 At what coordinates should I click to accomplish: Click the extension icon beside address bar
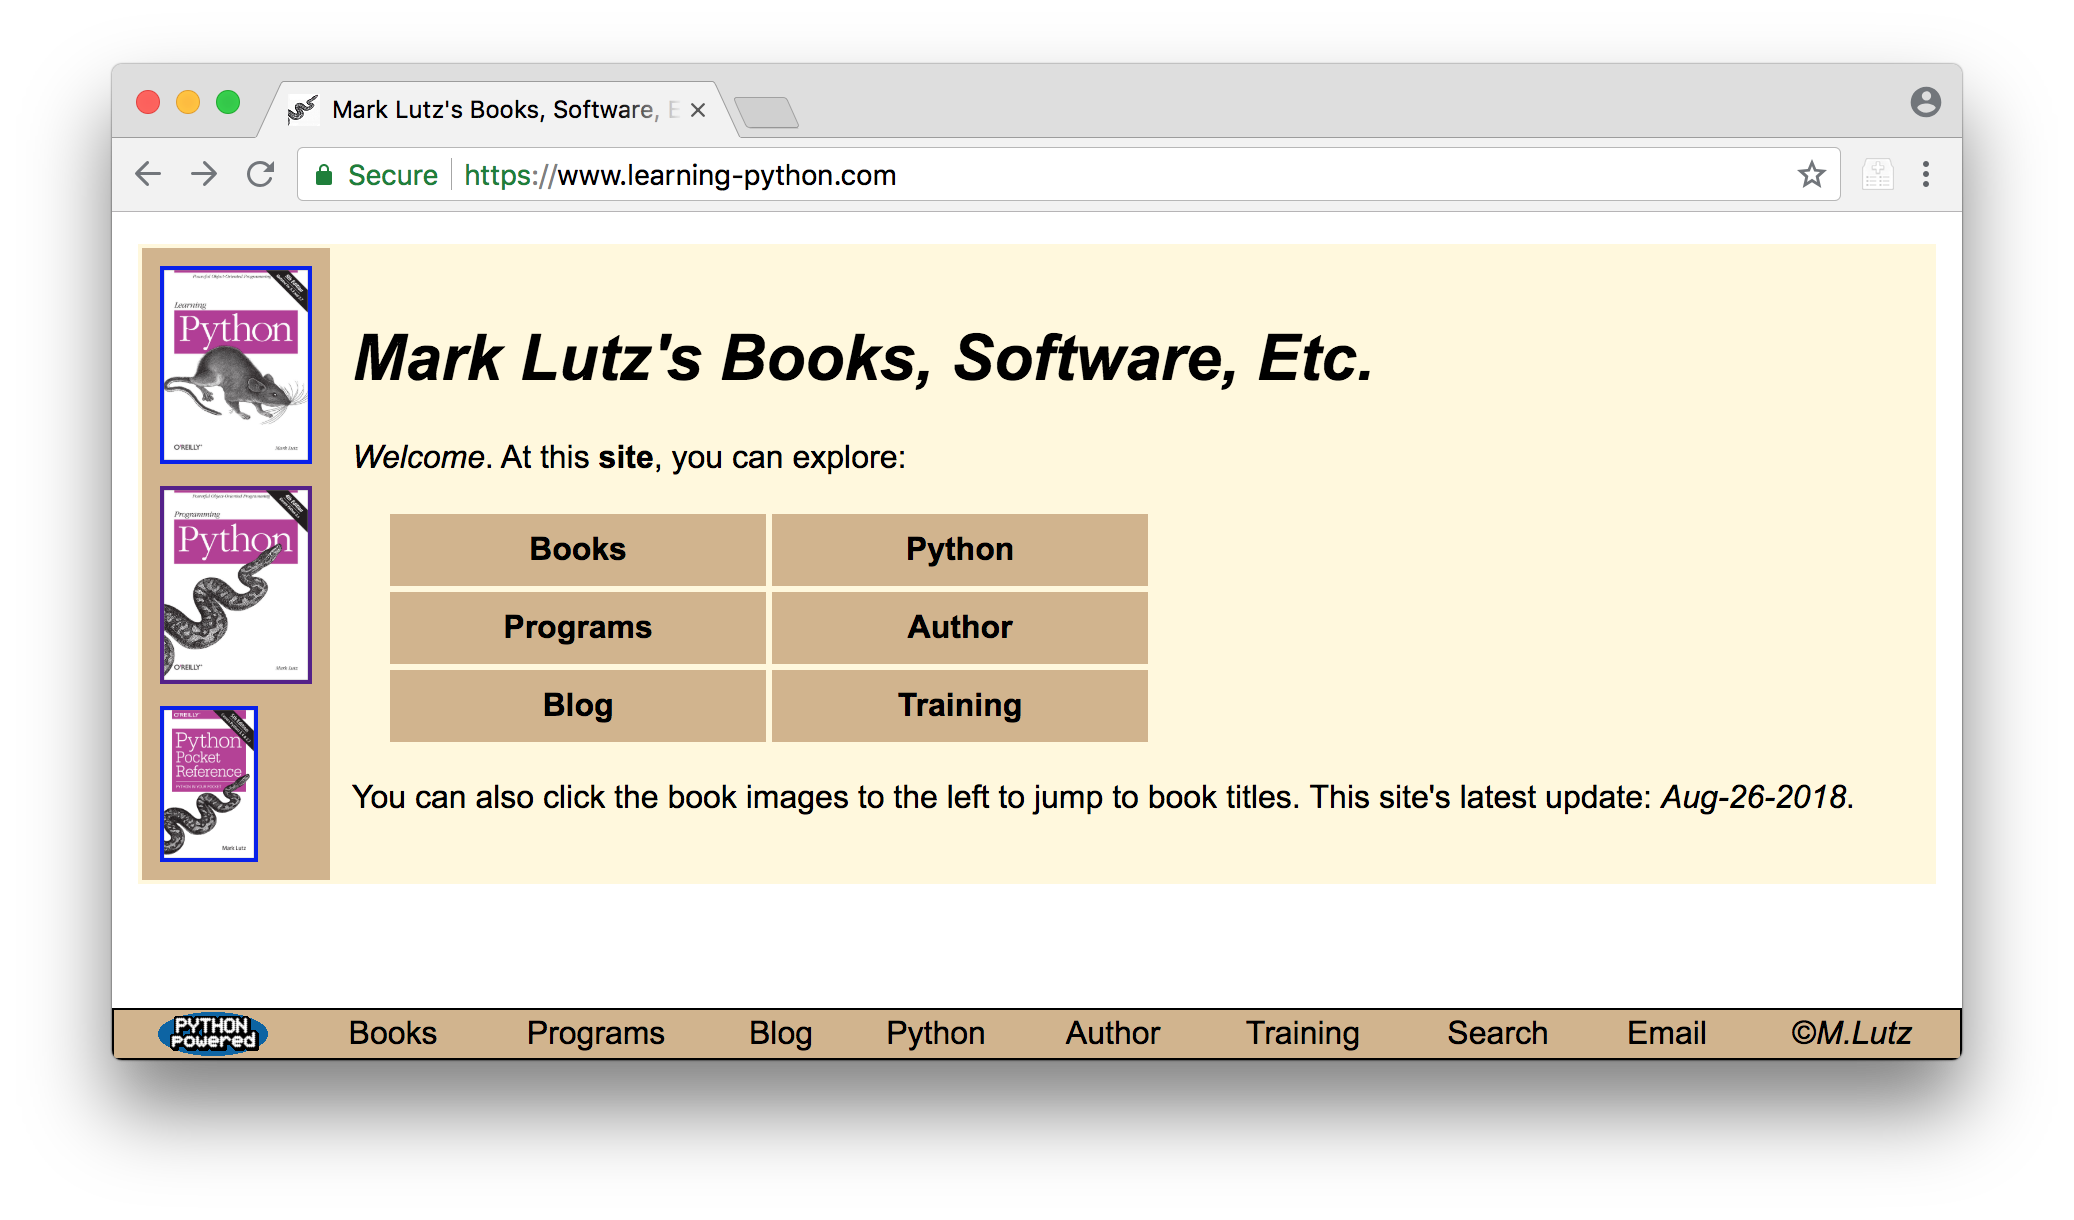[1877, 175]
